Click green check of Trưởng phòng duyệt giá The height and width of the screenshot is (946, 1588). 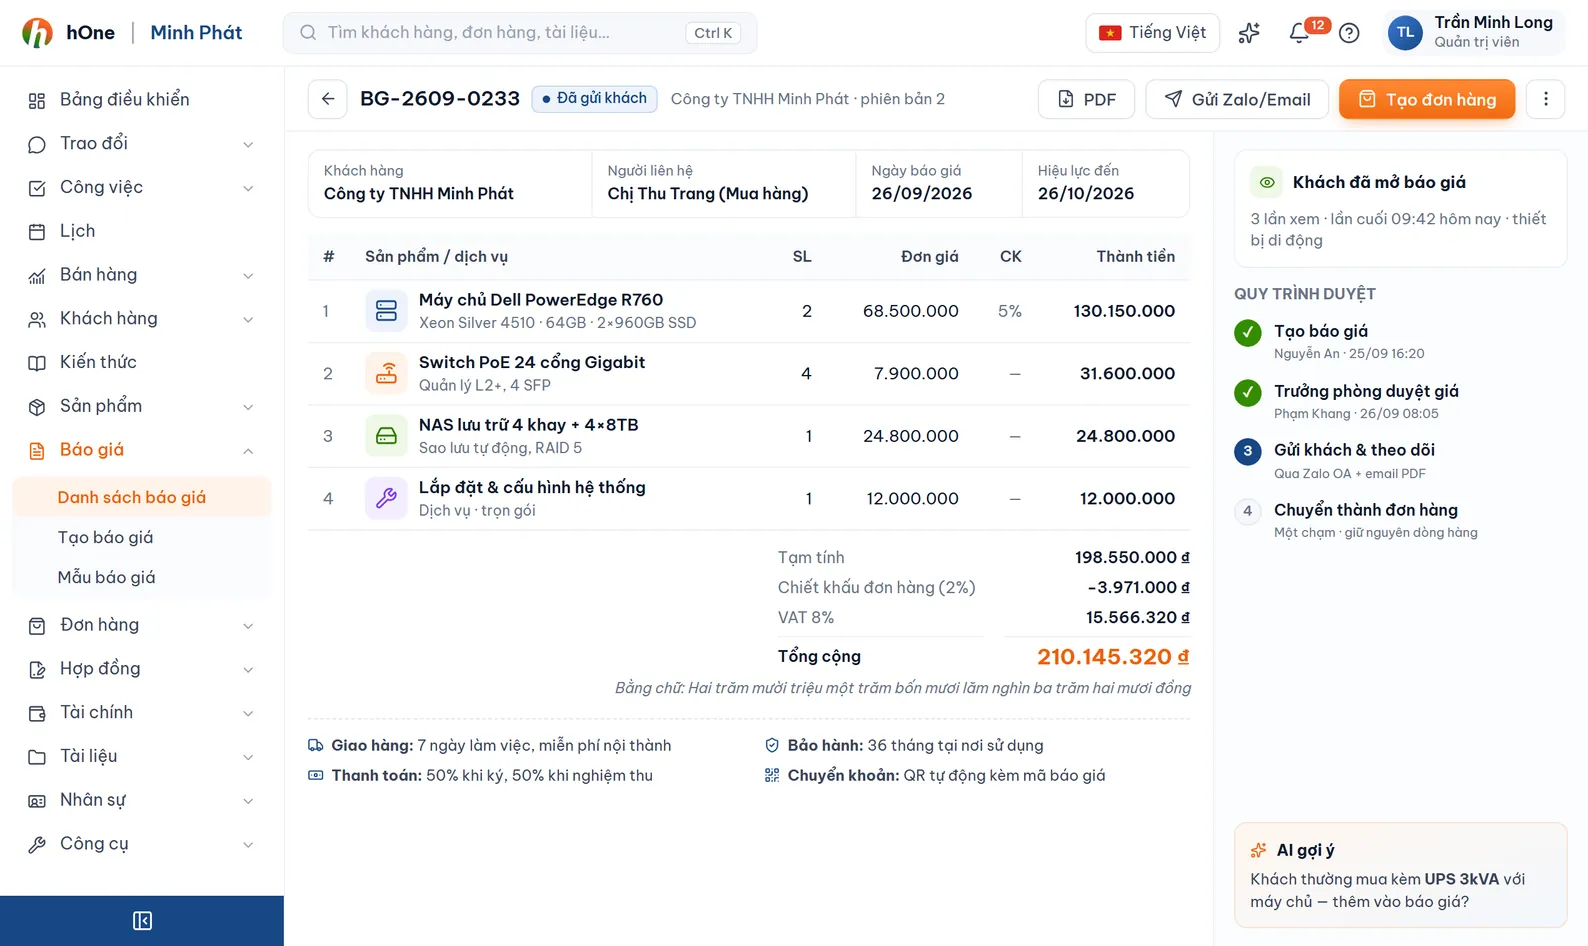tap(1248, 393)
